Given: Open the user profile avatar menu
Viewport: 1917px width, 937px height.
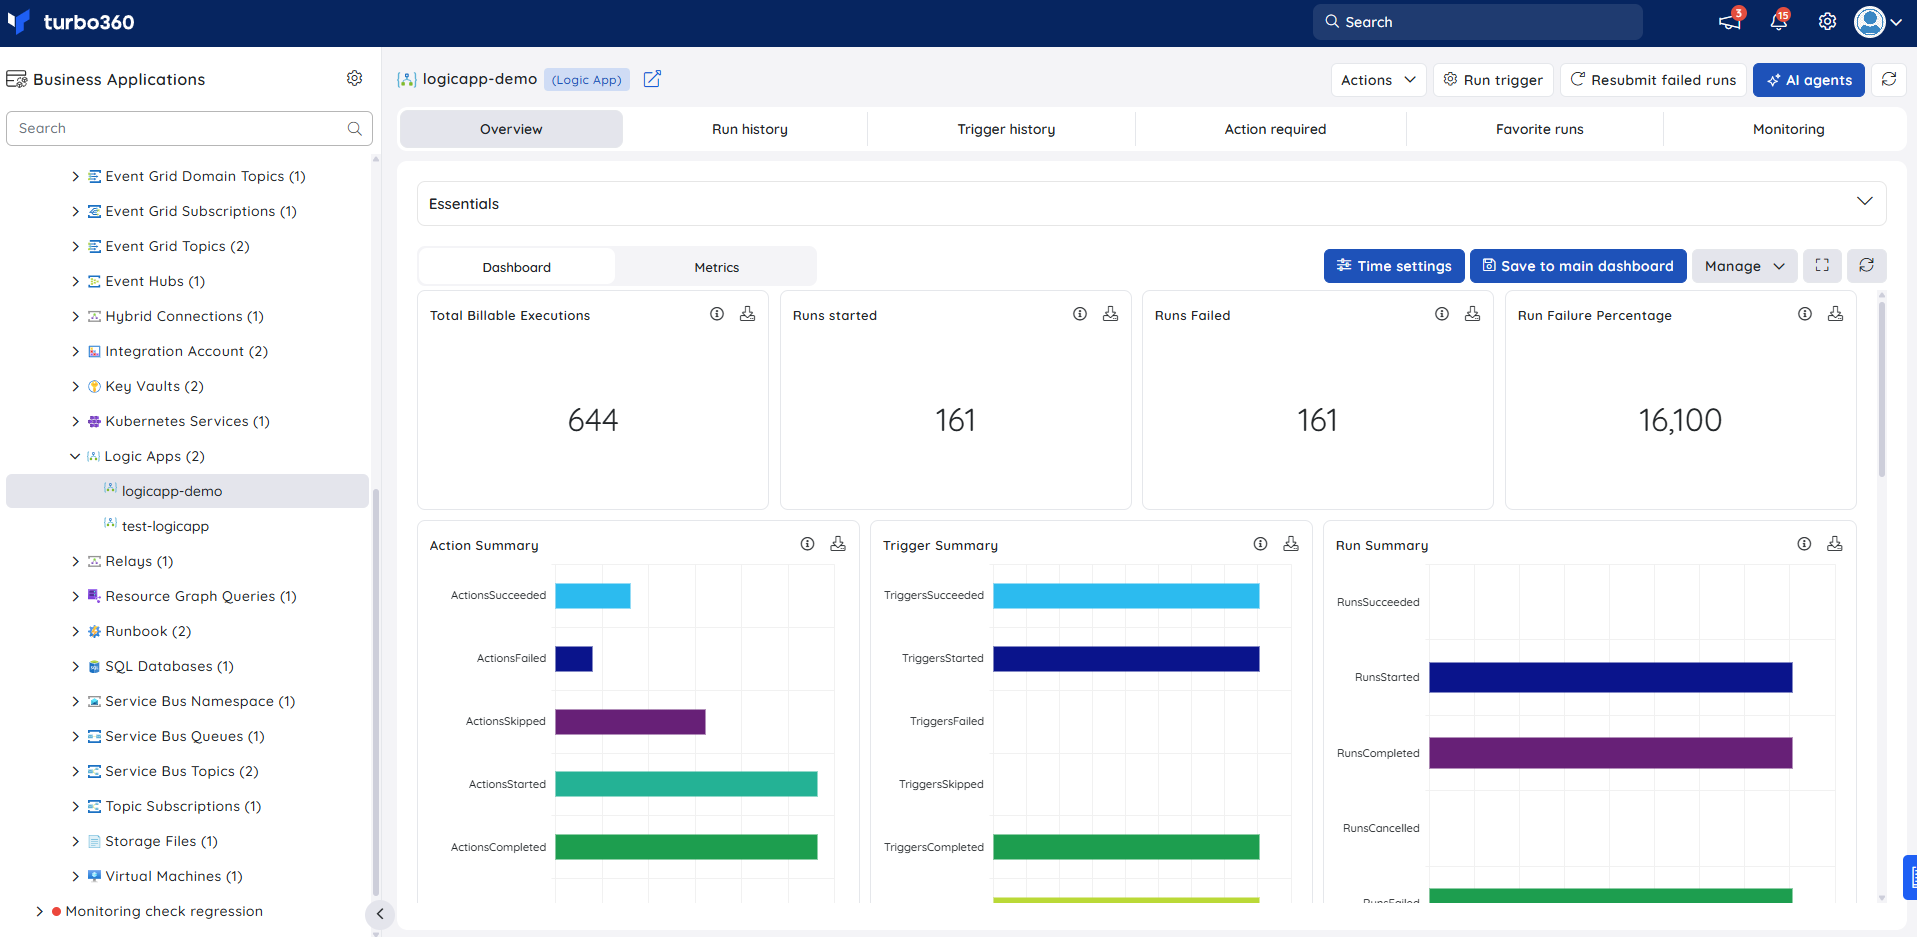Looking at the screenshot, I should pos(1878,22).
